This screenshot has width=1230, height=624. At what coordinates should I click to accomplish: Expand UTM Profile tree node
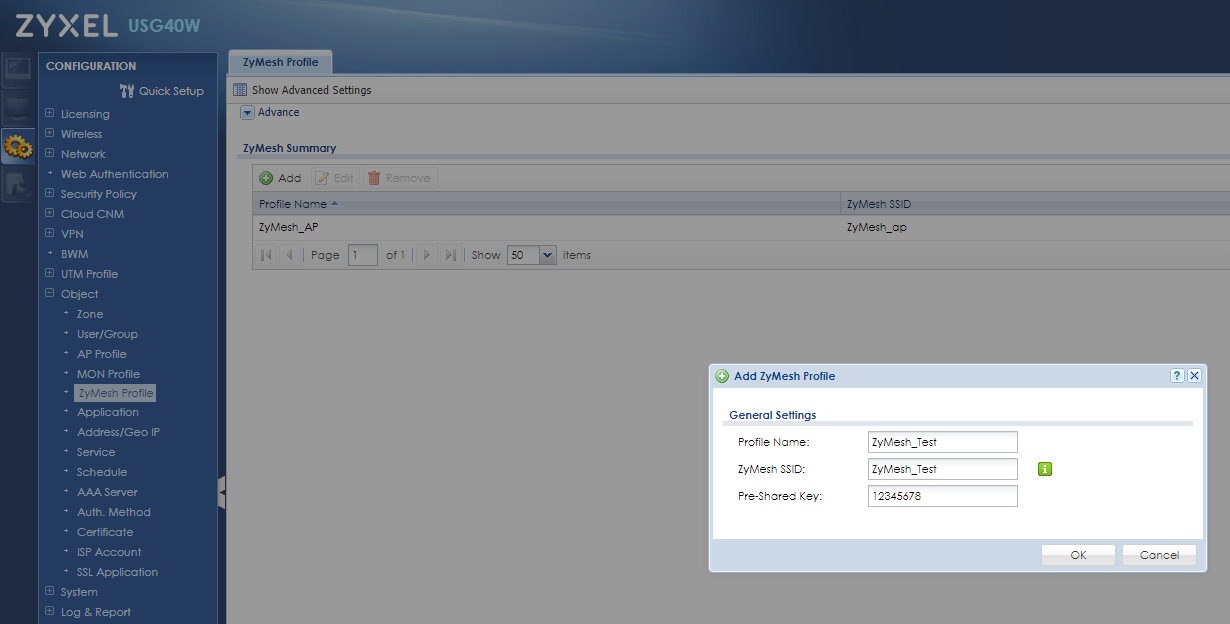tap(50, 274)
